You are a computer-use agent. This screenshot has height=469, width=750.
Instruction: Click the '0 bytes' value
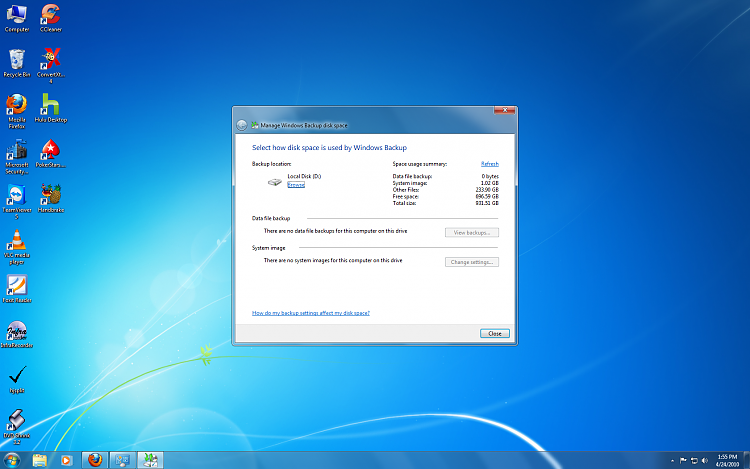click(x=490, y=176)
